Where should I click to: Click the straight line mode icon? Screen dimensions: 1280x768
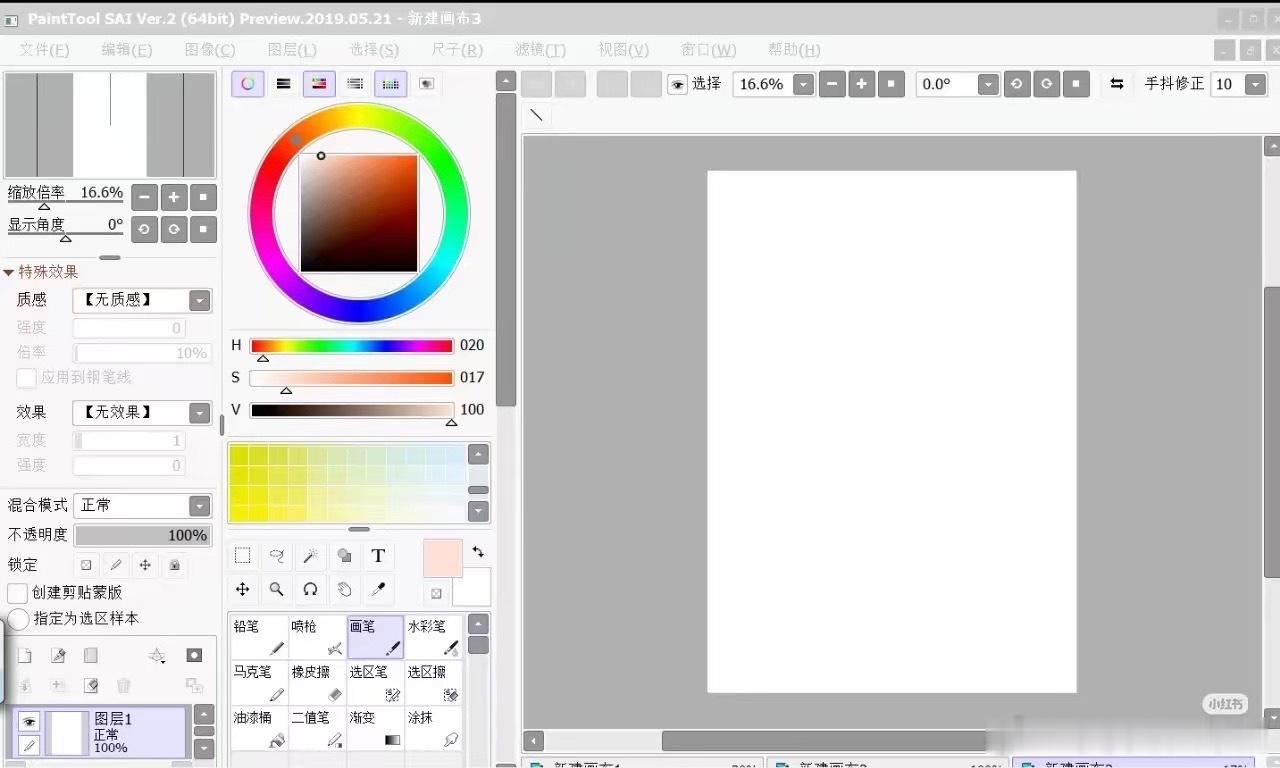(x=536, y=115)
